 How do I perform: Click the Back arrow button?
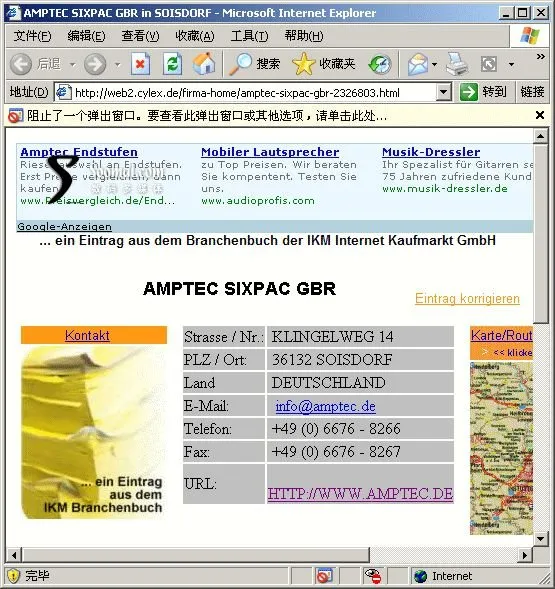pyautogui.click(x=21, y=64)
